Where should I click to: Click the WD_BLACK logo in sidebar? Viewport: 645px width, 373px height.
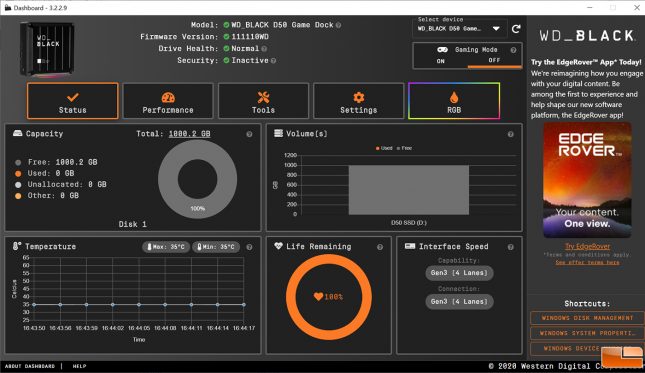pos(587,36)
